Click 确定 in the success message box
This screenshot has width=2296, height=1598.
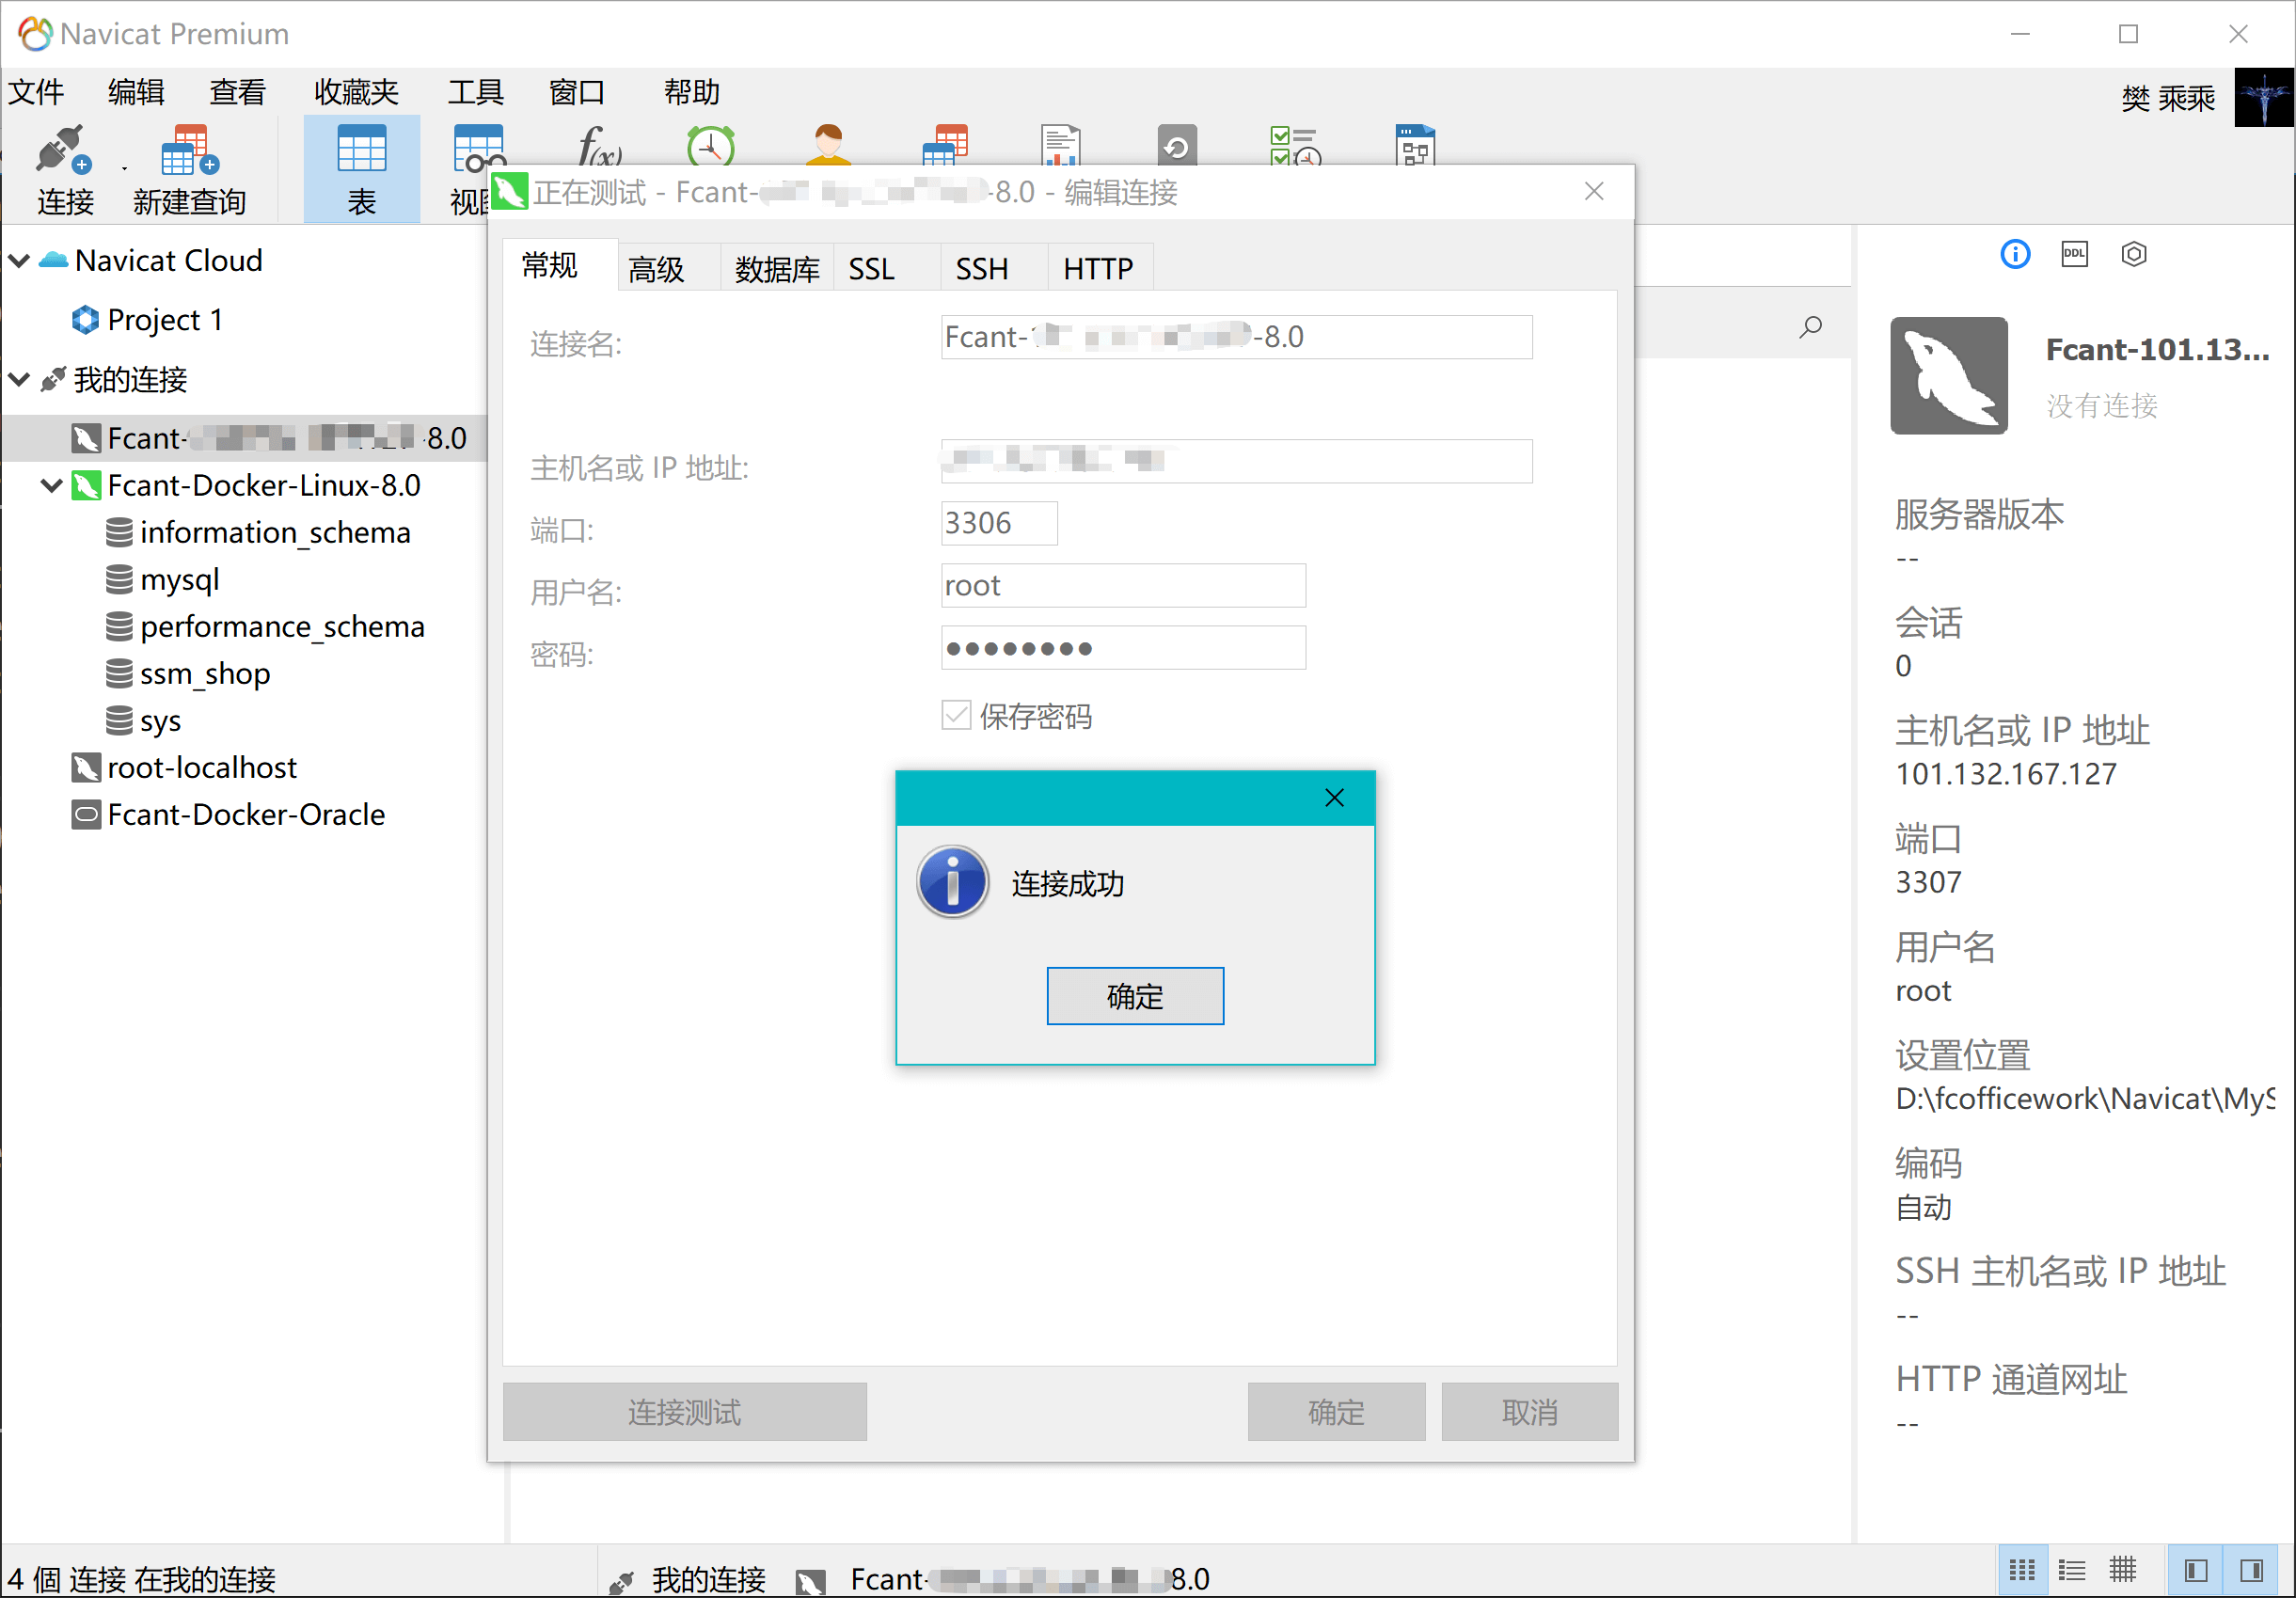(1134, 996)
